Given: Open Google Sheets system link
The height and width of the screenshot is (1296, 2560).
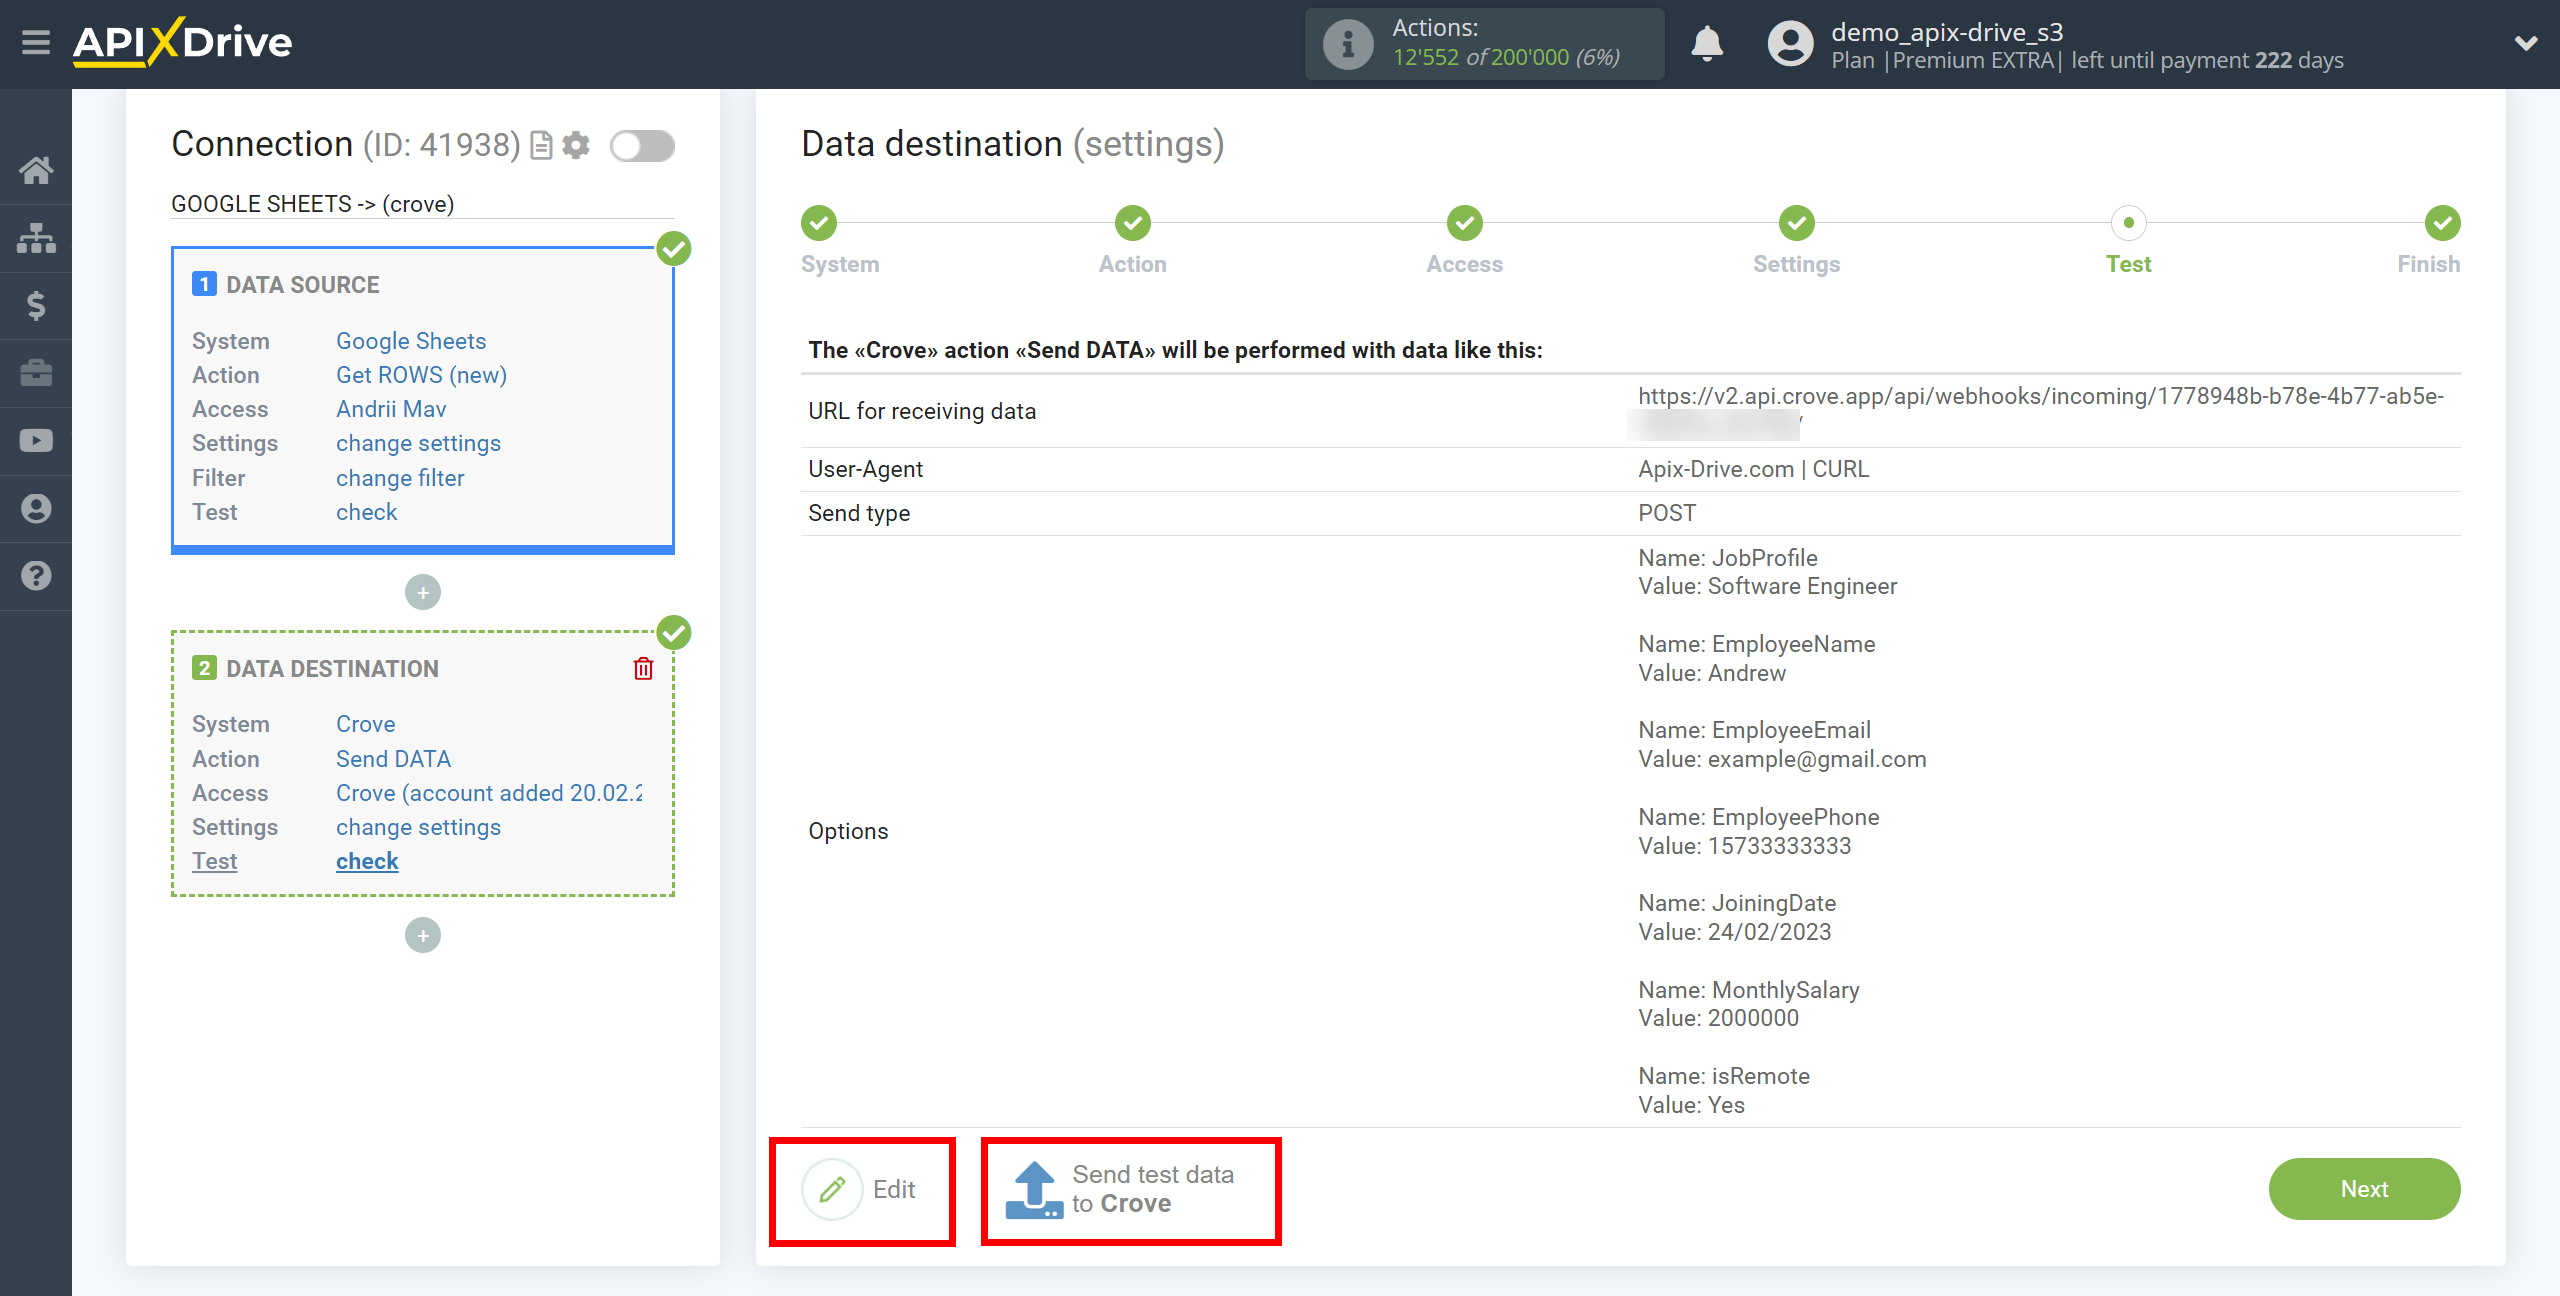Looking at the screenshot, I should 411,341.
